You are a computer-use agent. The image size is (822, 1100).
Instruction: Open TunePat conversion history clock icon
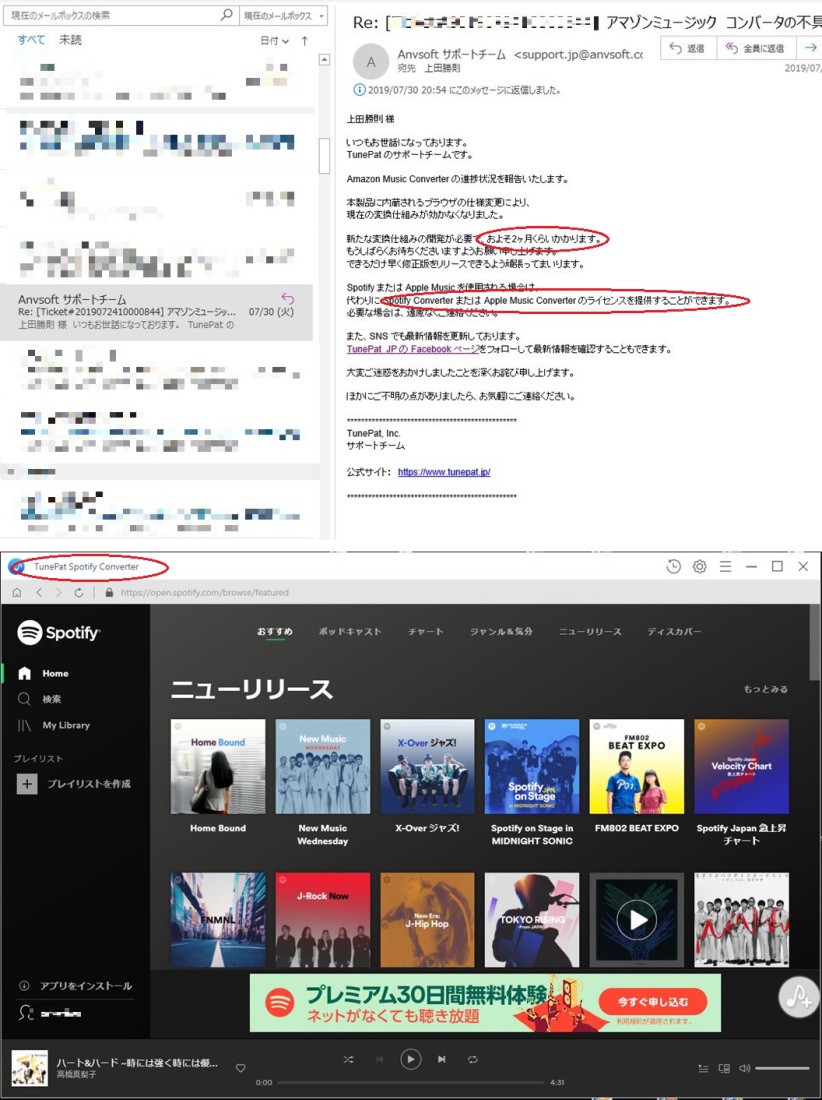coord(673,566)
